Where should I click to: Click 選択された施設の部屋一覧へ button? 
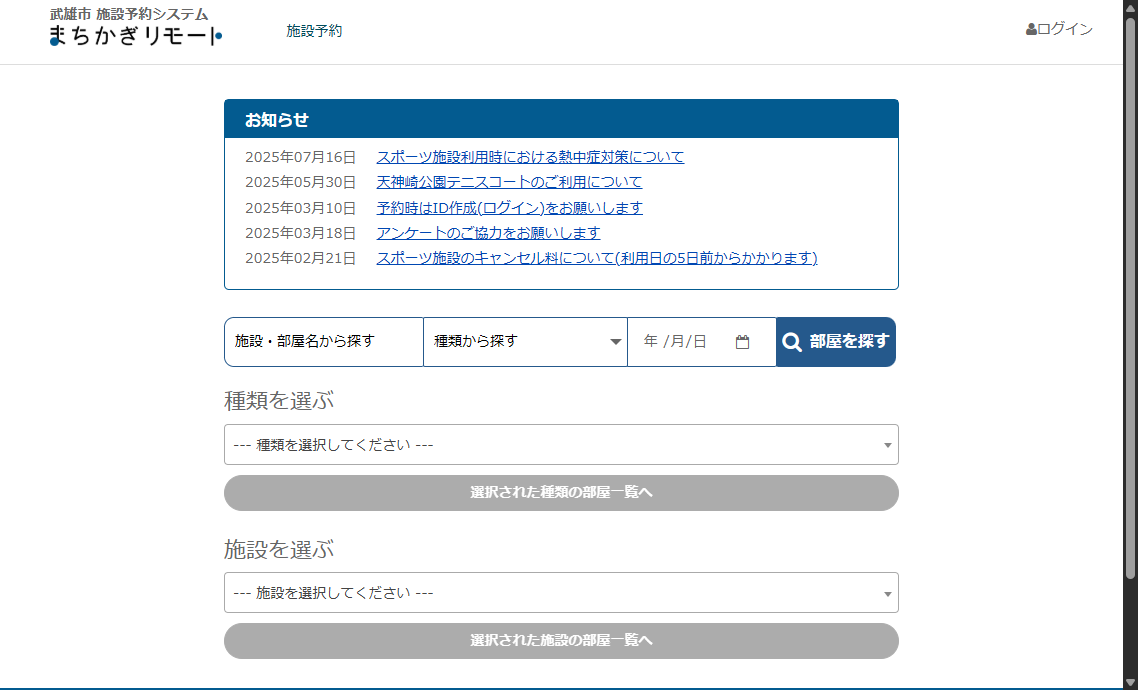(x=561, y=641)
